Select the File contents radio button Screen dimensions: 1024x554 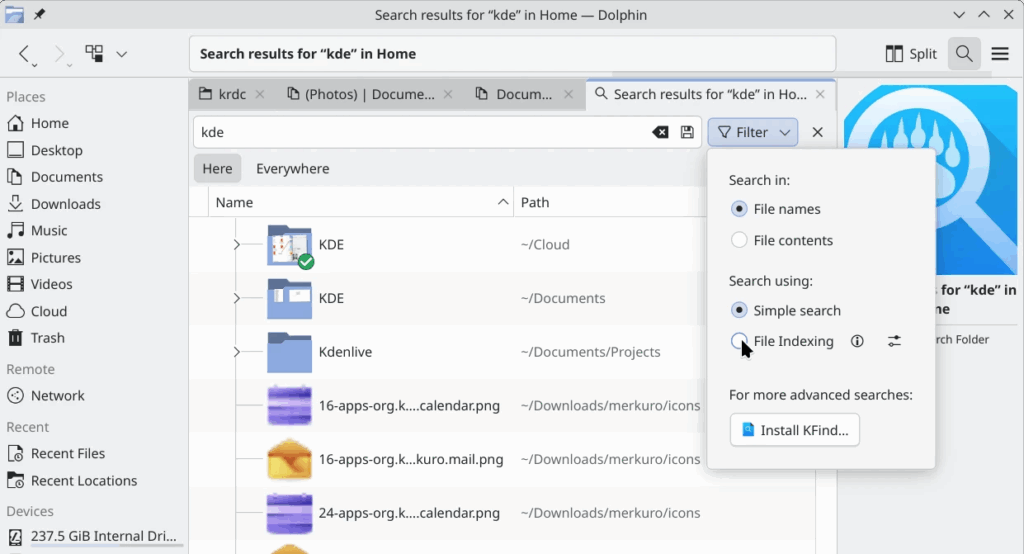point(740,240)
